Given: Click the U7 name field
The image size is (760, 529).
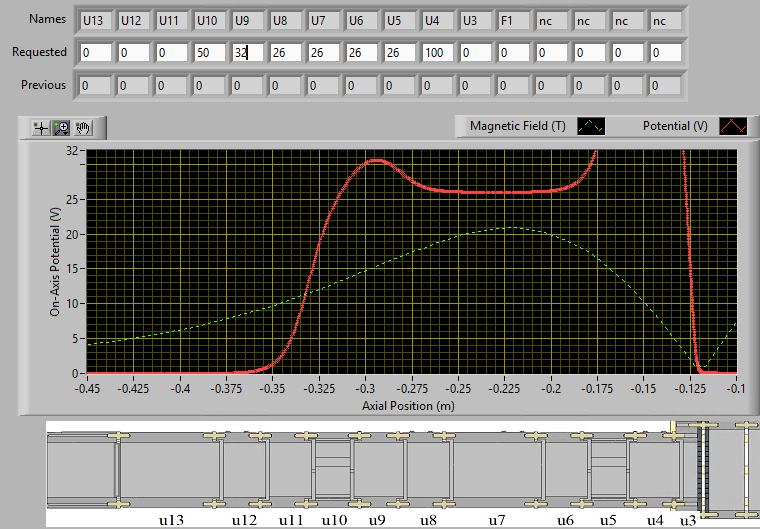Looking at the screenshot, I should click(x=323, y=21).
